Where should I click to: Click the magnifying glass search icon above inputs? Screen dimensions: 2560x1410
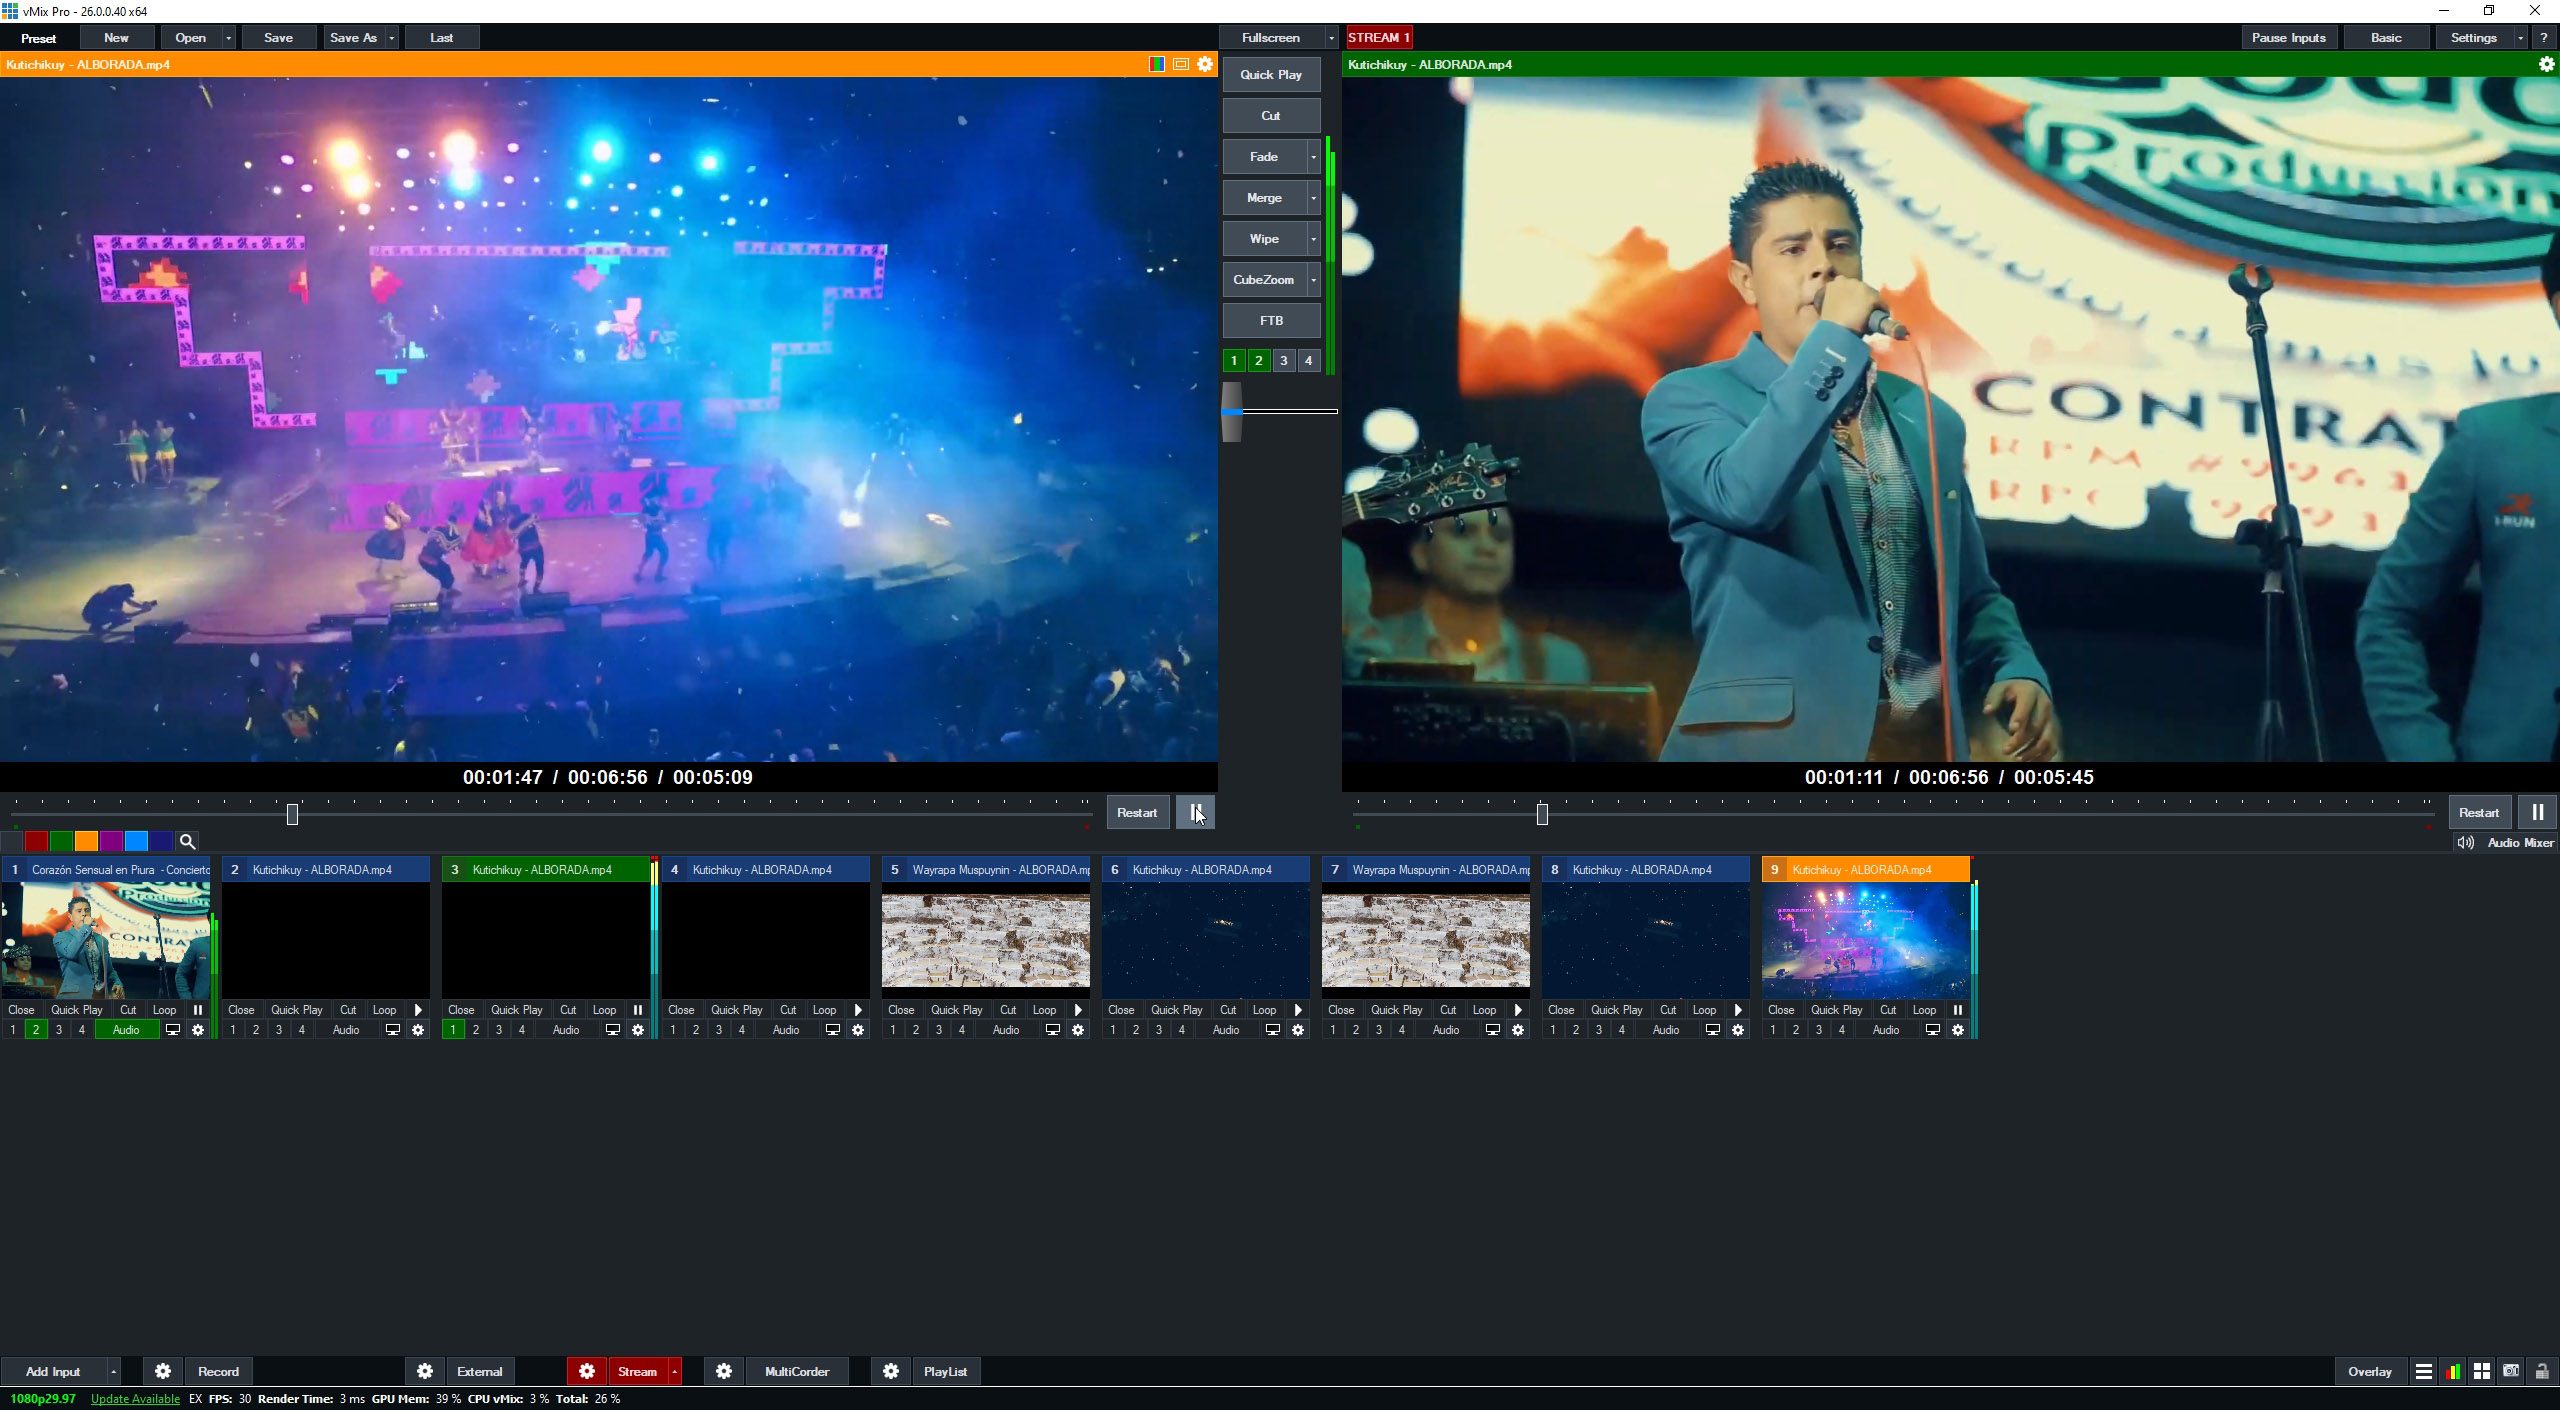(188, 841)
